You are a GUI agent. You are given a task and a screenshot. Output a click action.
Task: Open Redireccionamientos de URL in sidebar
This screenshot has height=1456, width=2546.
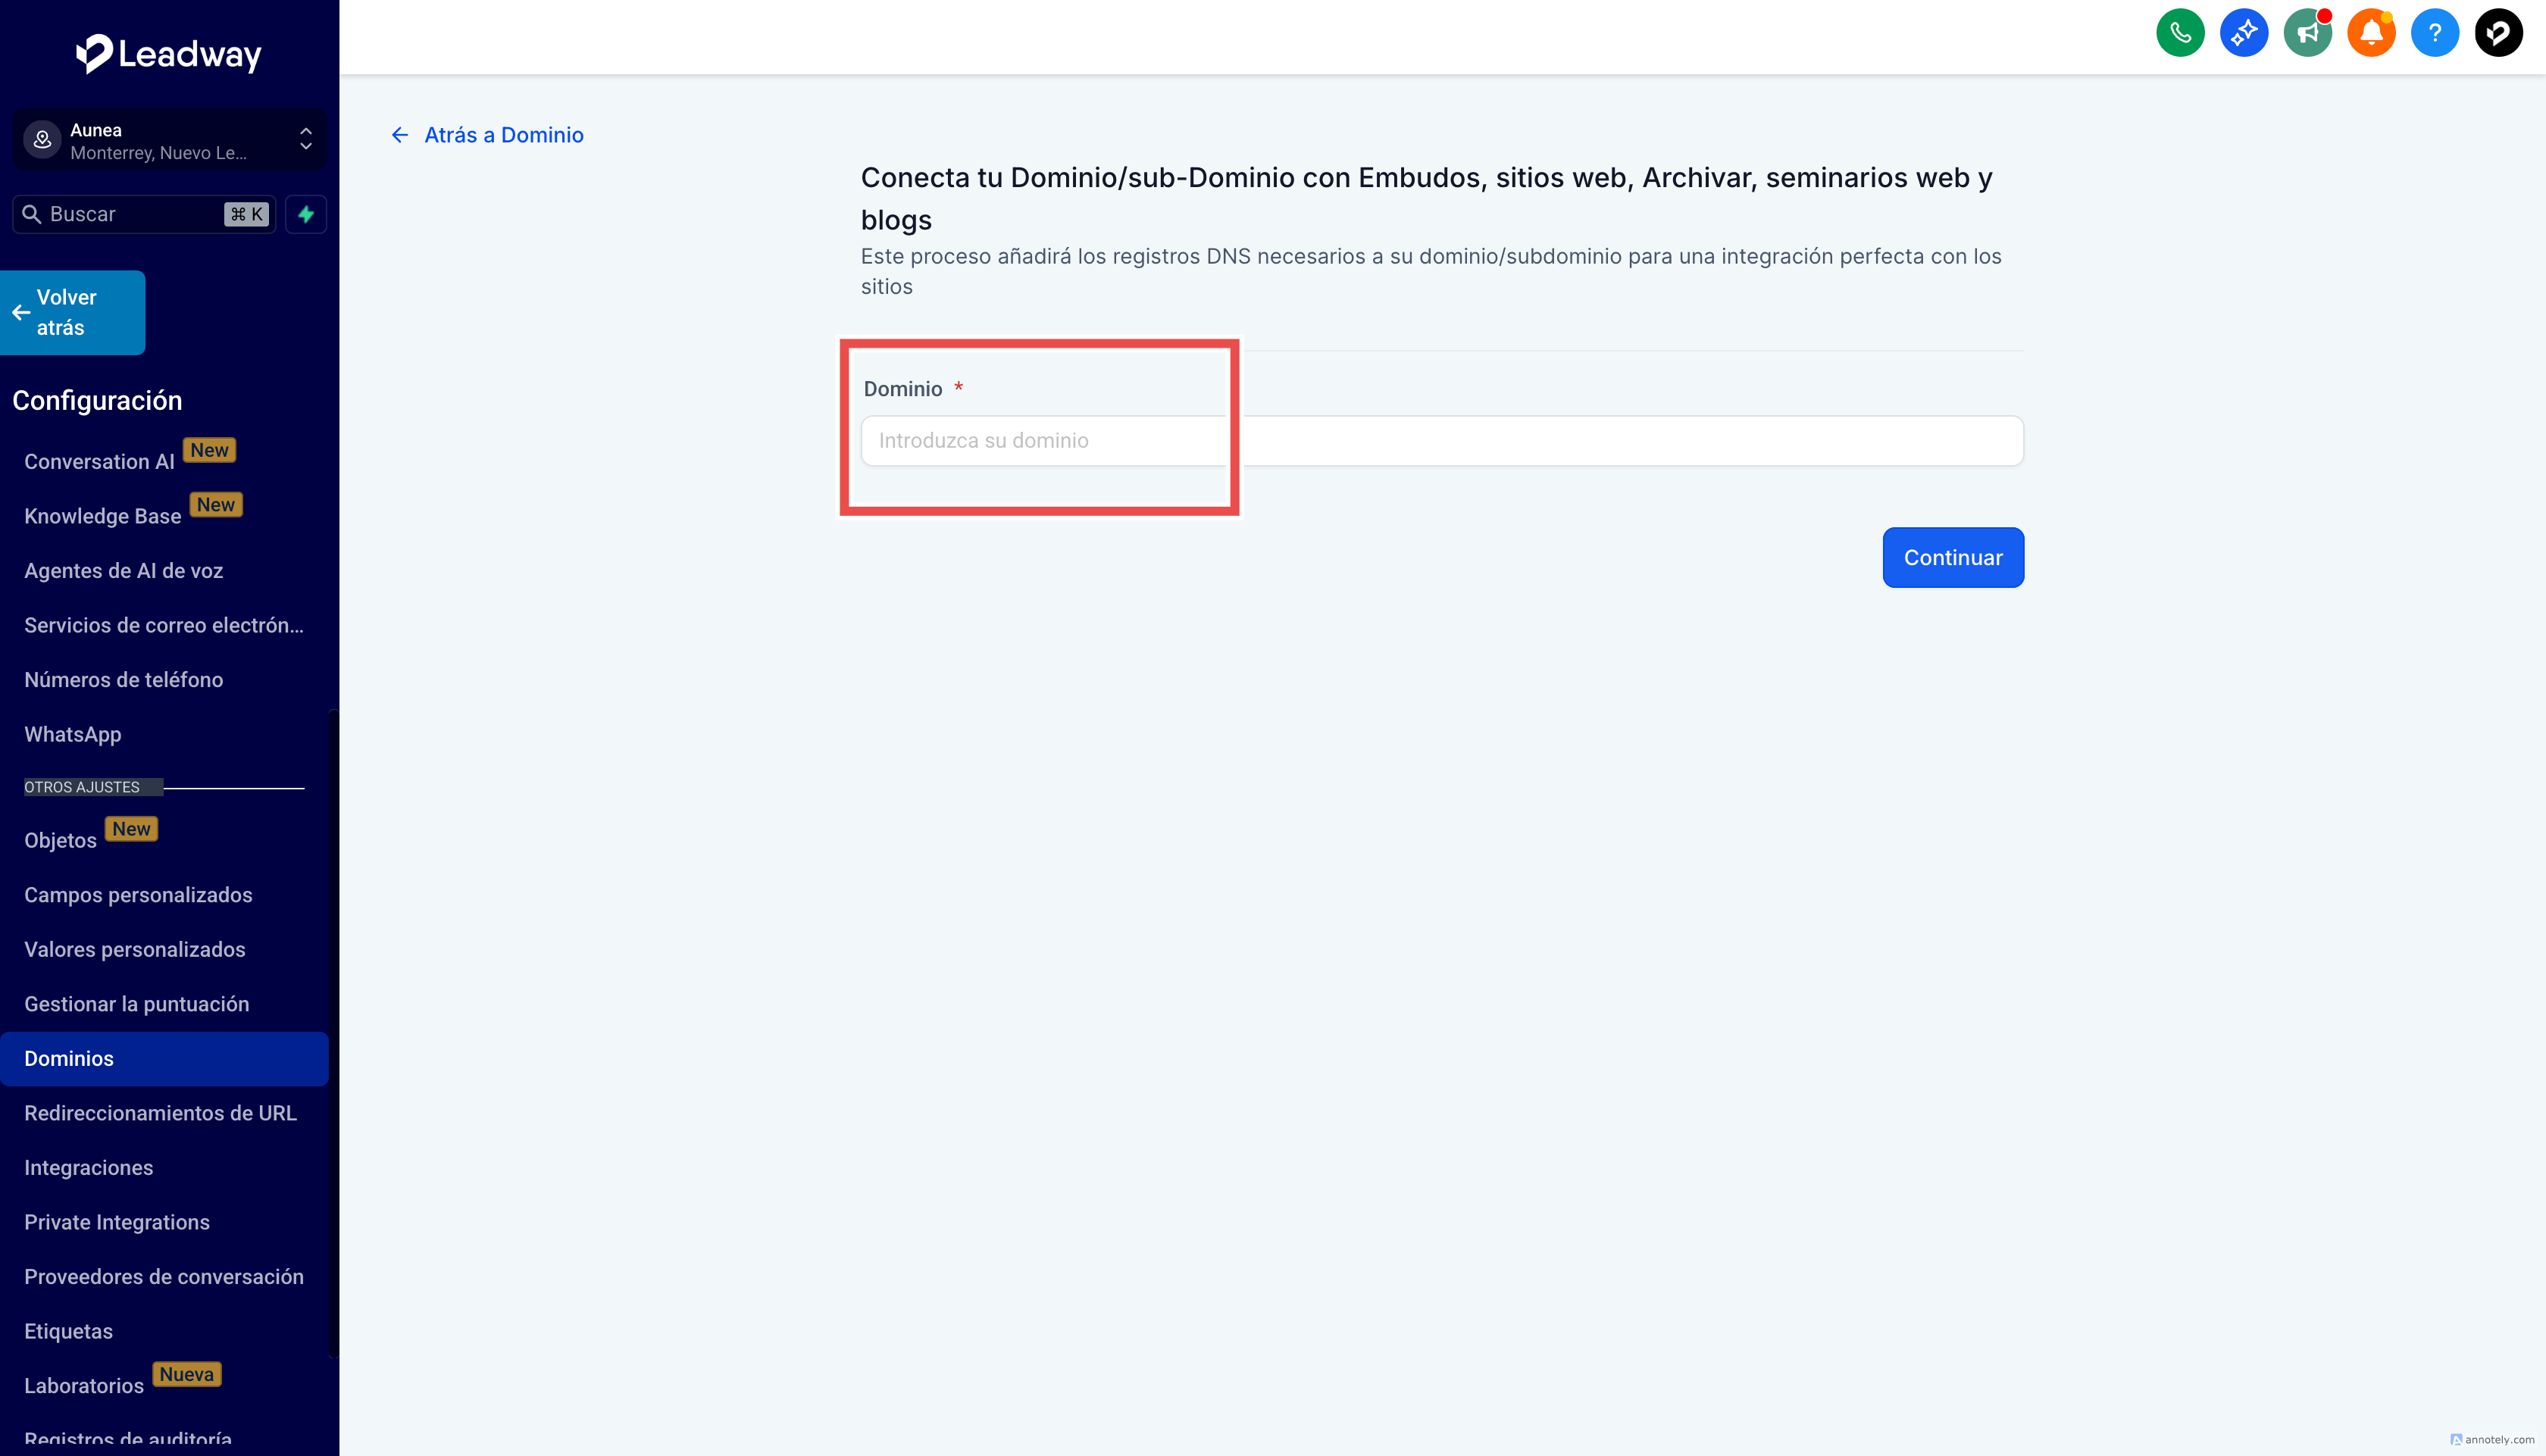pyautogui.click(x=160, y=1113)
